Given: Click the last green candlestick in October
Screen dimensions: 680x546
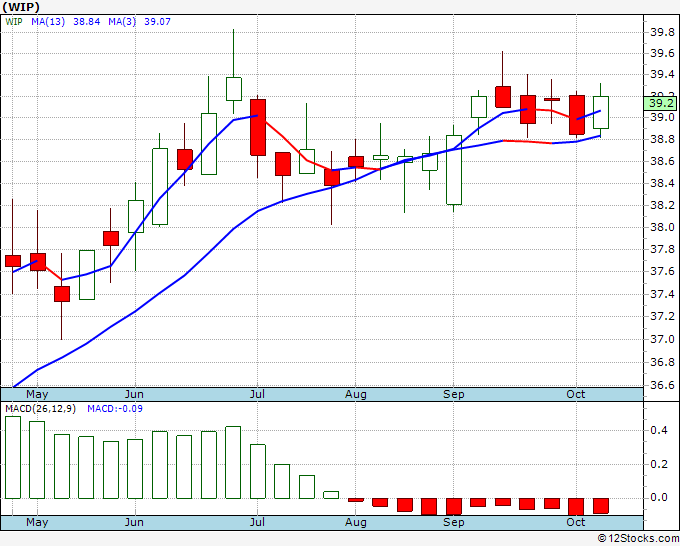Looking at the screenshot, I should [x=601, y=112].
